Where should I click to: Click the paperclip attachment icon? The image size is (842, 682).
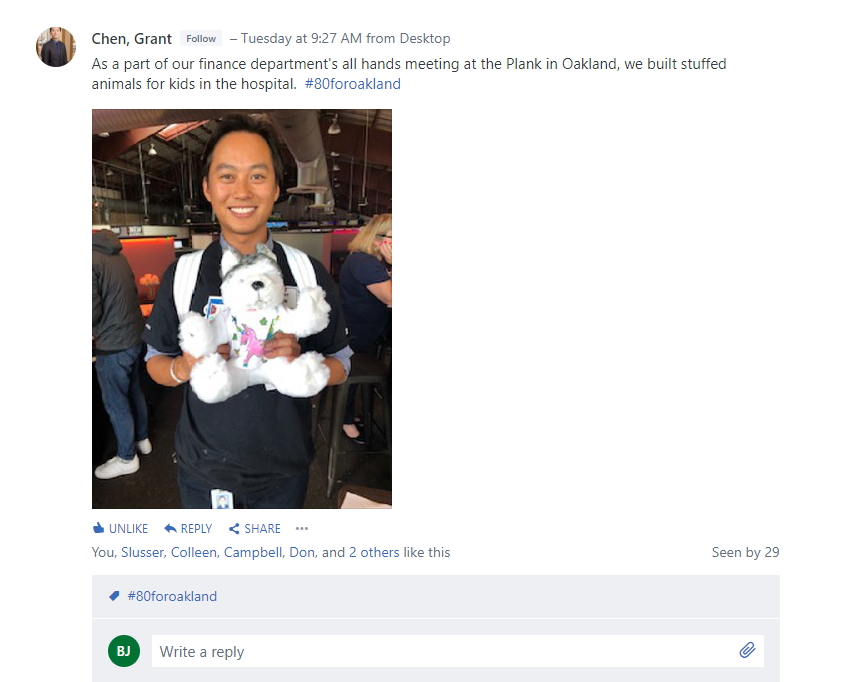pyautogui.click(x=747, y=650)
